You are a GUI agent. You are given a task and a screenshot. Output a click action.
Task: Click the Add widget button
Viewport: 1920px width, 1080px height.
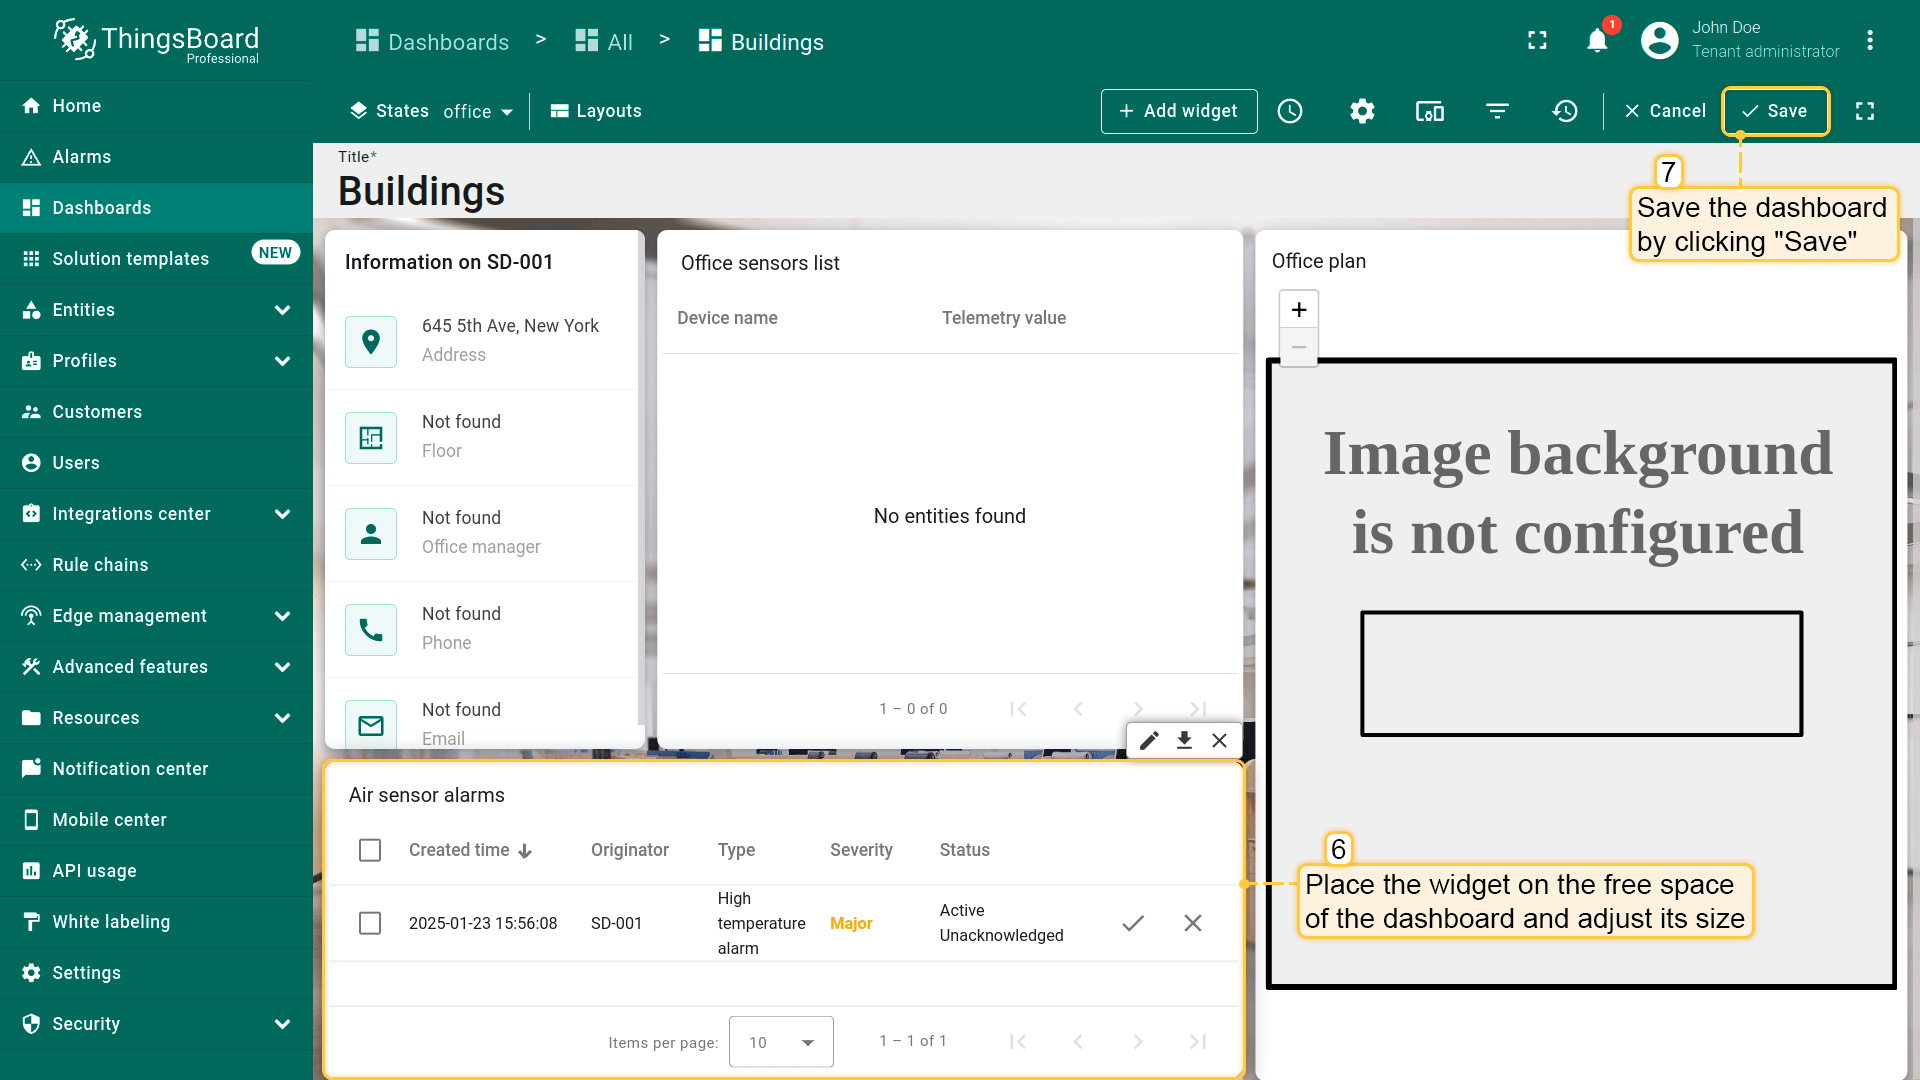[1178, 111]
